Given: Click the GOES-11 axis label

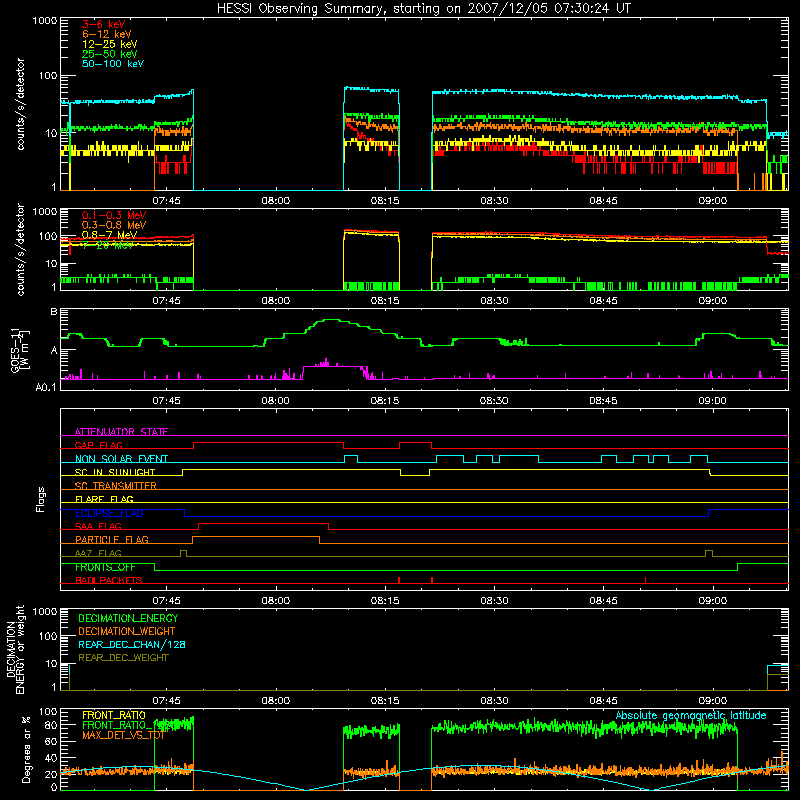Looking at the screenshot, I should click(x=20, y=350).
